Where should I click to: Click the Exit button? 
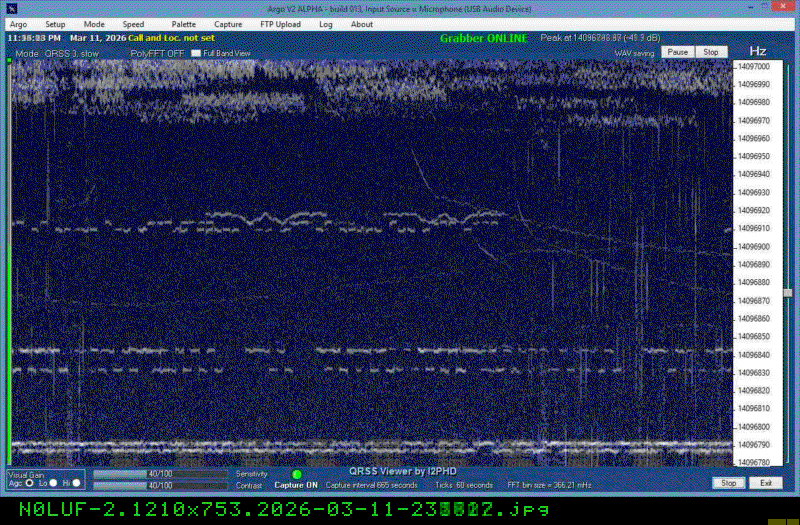[x=766, y=483]
